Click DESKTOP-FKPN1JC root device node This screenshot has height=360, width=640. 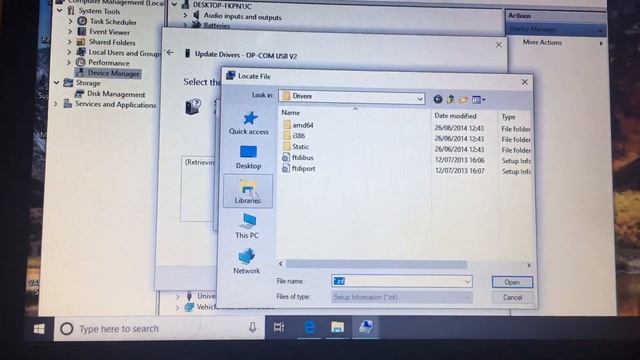click(222, 6)
